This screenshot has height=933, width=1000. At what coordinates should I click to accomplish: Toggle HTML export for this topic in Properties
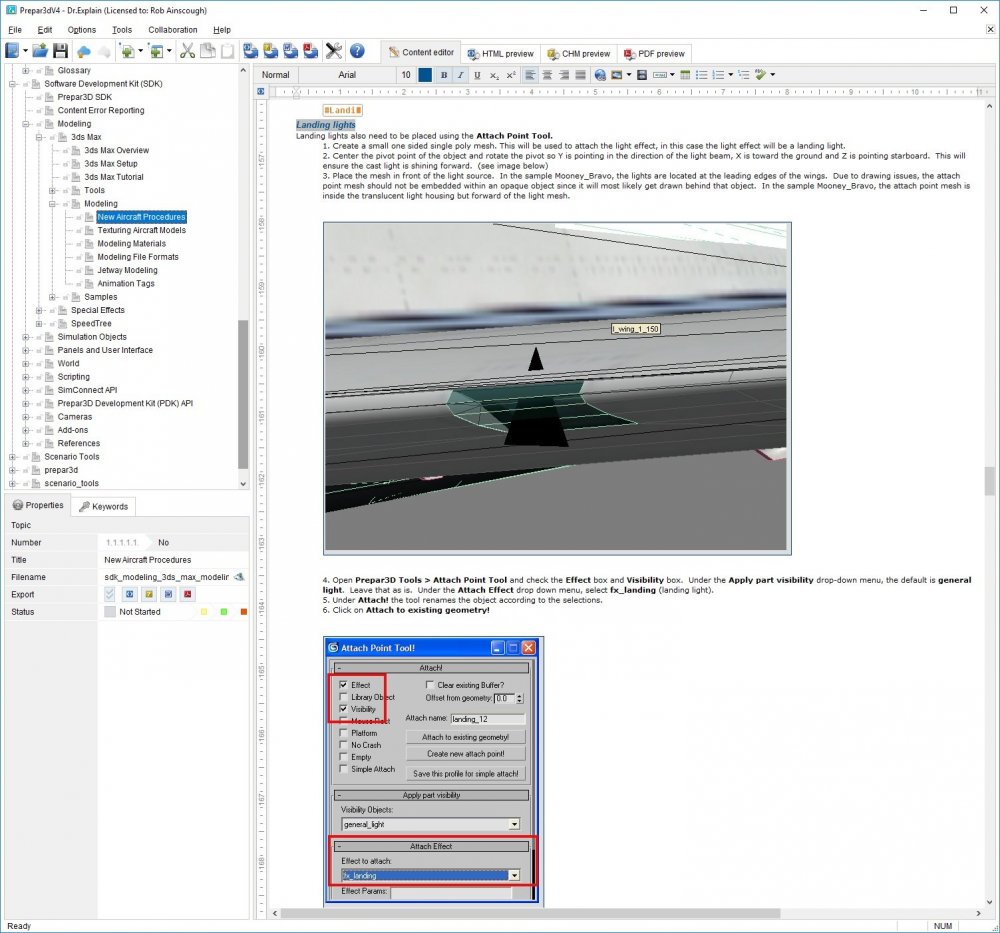[x=129, y=594]
